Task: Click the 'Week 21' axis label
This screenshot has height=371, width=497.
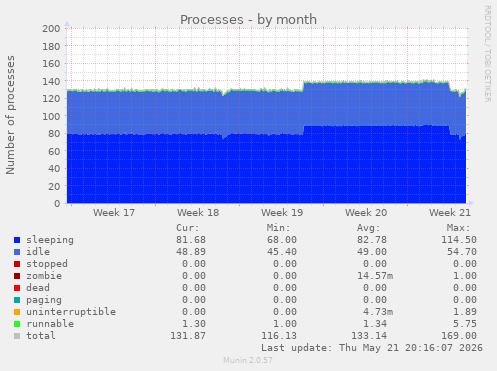Action: pos(450,213)
